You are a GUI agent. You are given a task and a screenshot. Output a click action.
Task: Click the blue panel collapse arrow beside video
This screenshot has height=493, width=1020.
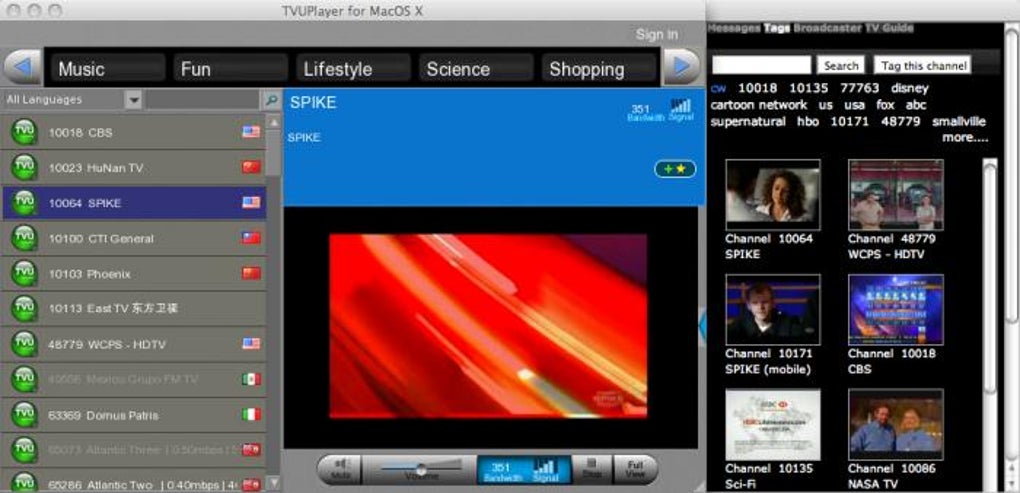click(x=702, y=326)
